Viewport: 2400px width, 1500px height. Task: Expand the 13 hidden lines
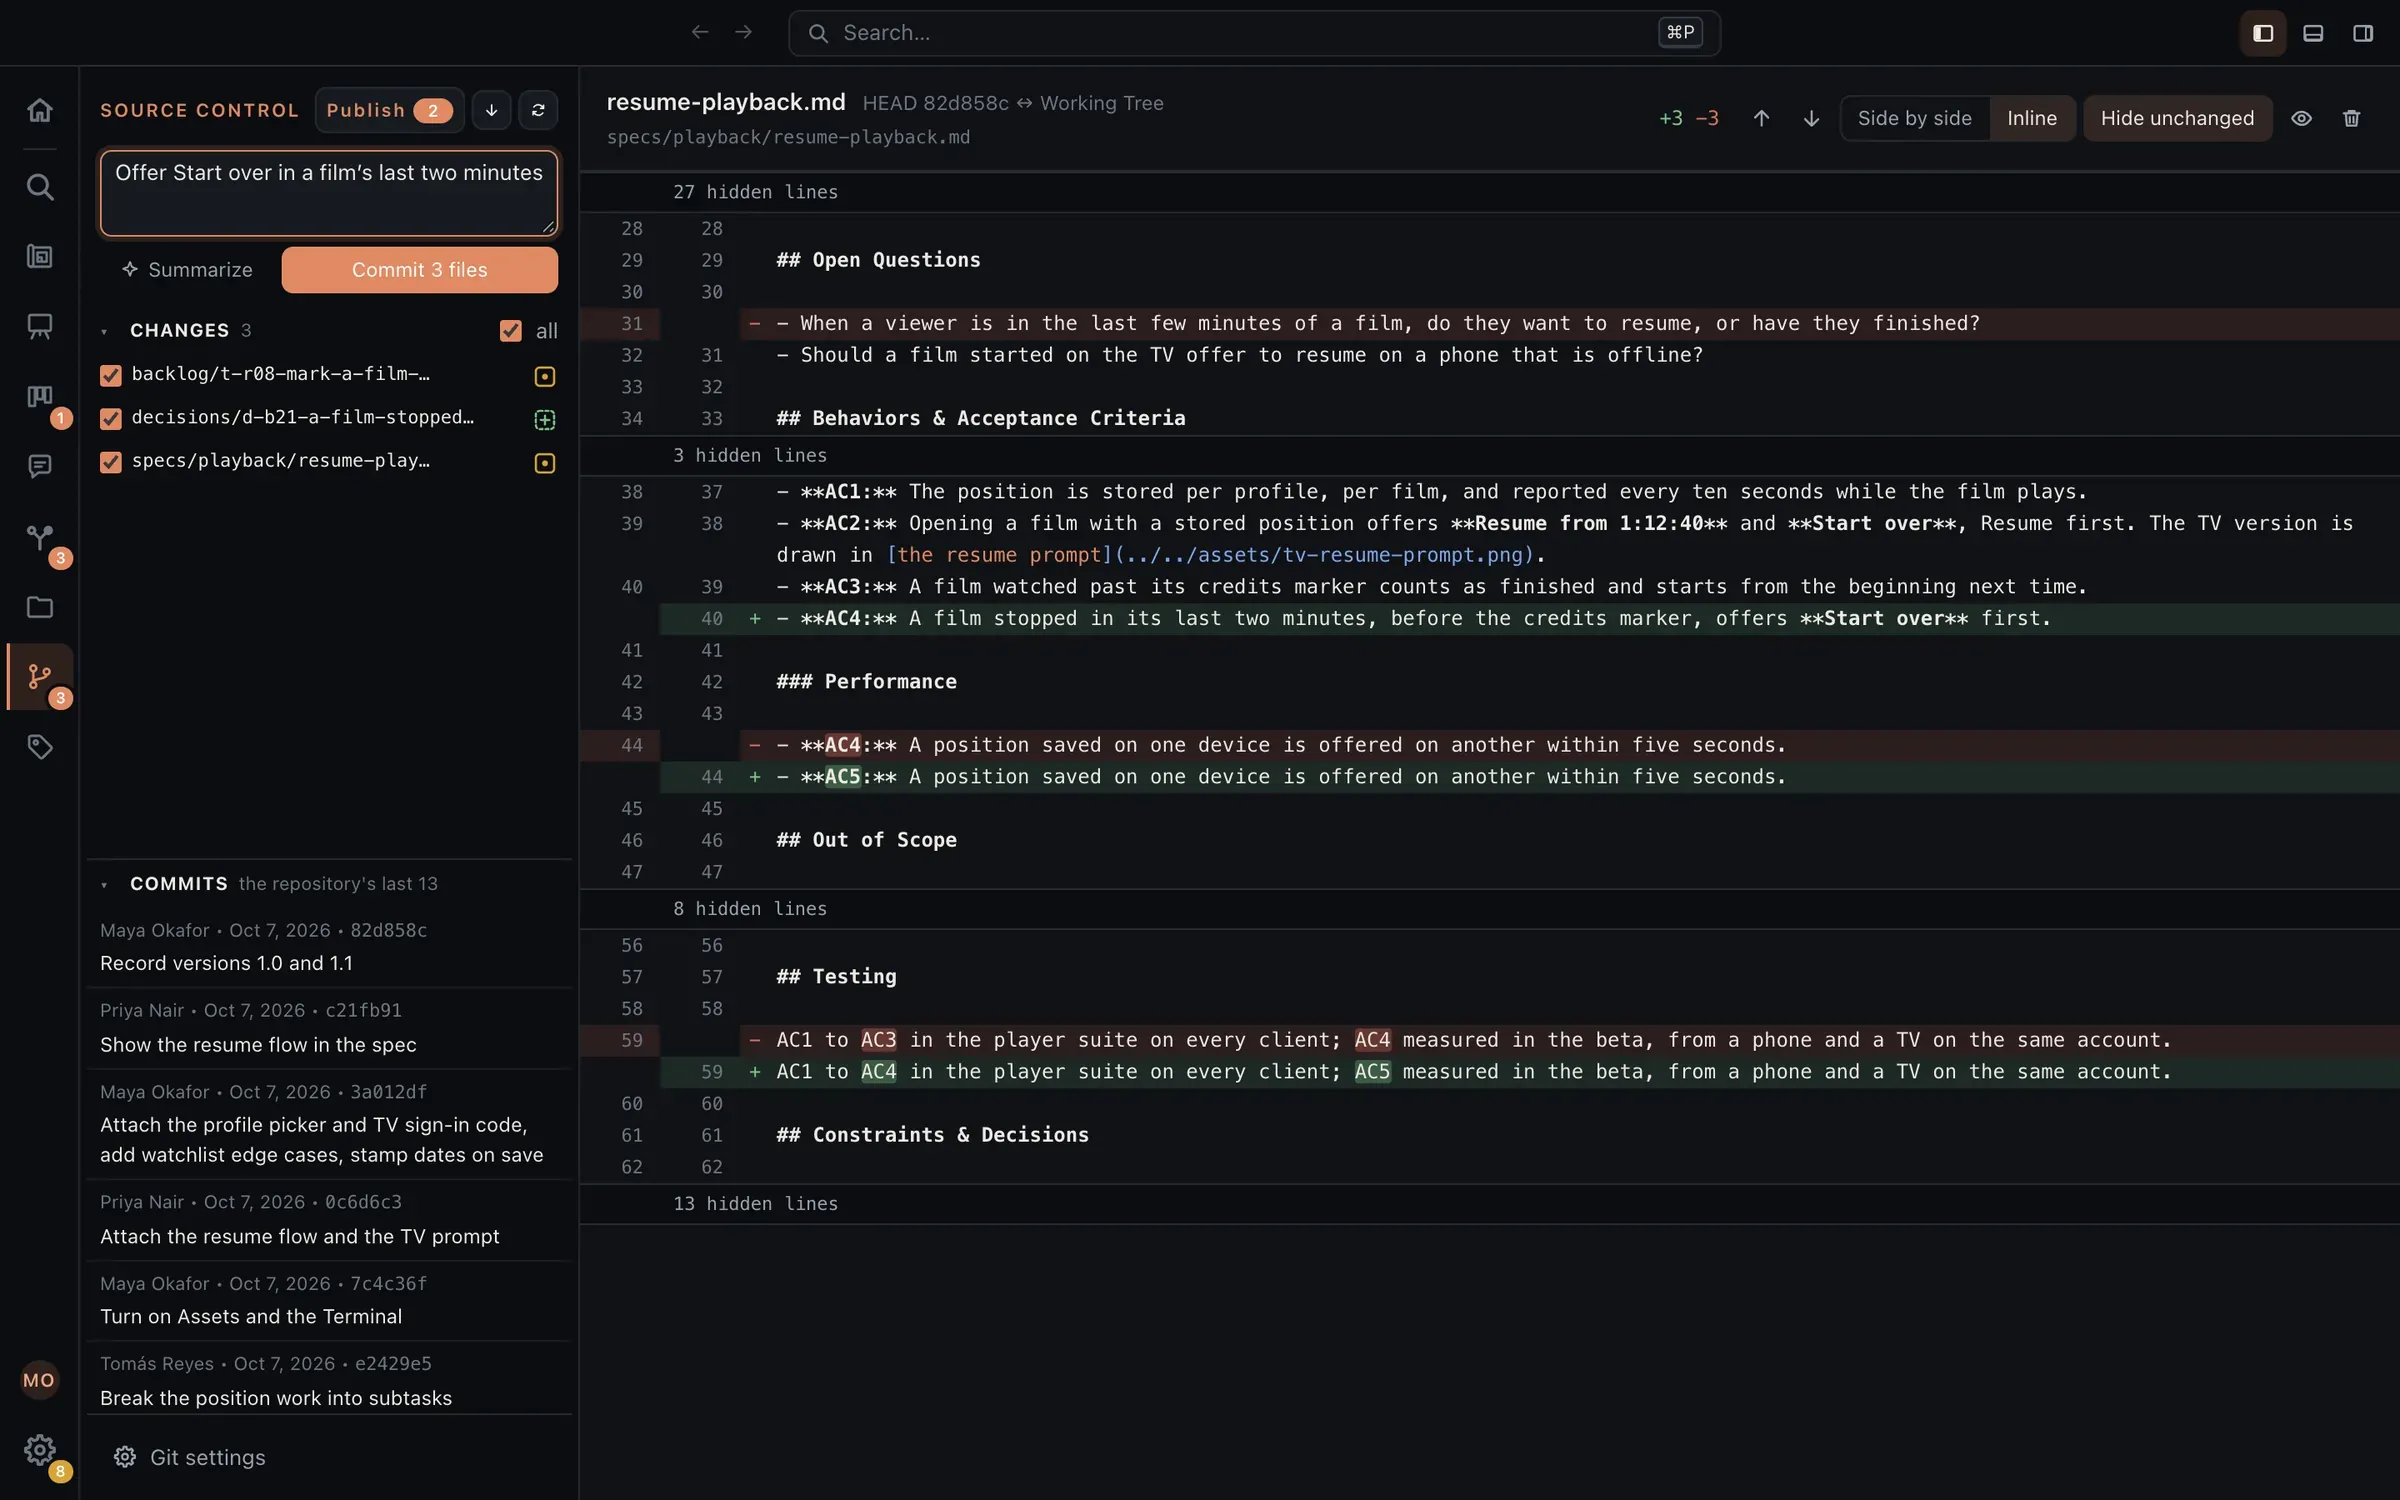pos(1489,1203)
